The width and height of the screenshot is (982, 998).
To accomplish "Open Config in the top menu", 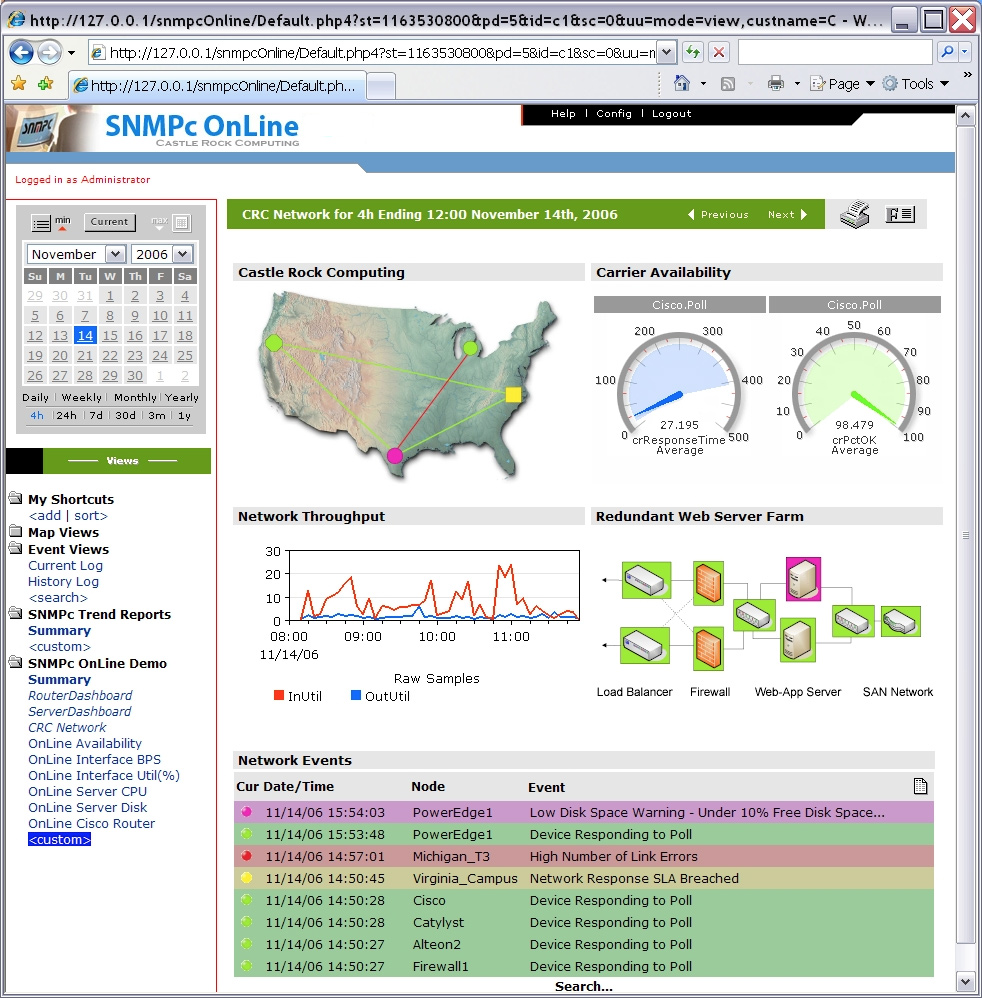I will [x=614, y=114].
